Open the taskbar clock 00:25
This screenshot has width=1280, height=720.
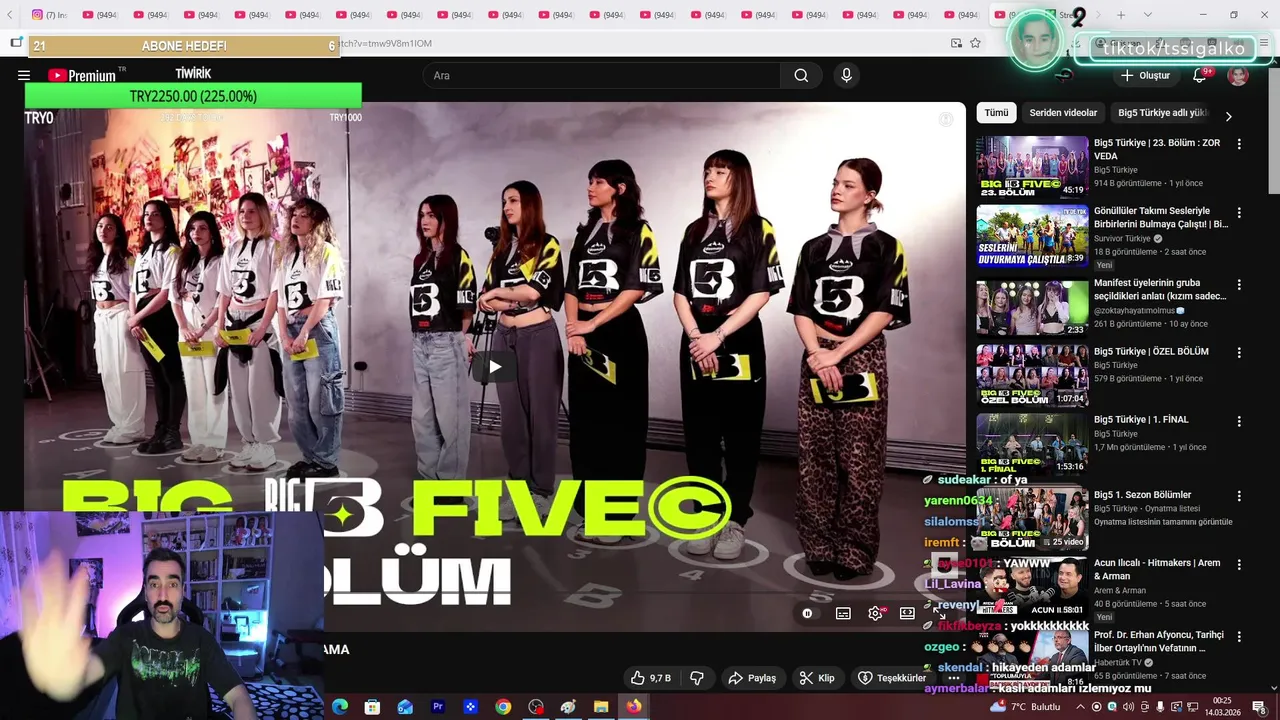click(1222, 707)
